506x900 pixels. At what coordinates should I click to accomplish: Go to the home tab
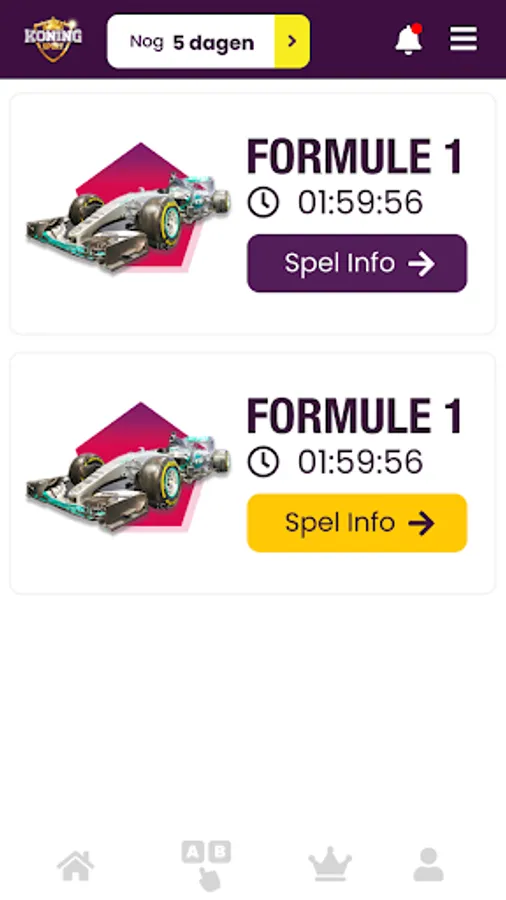pos(76,866)
